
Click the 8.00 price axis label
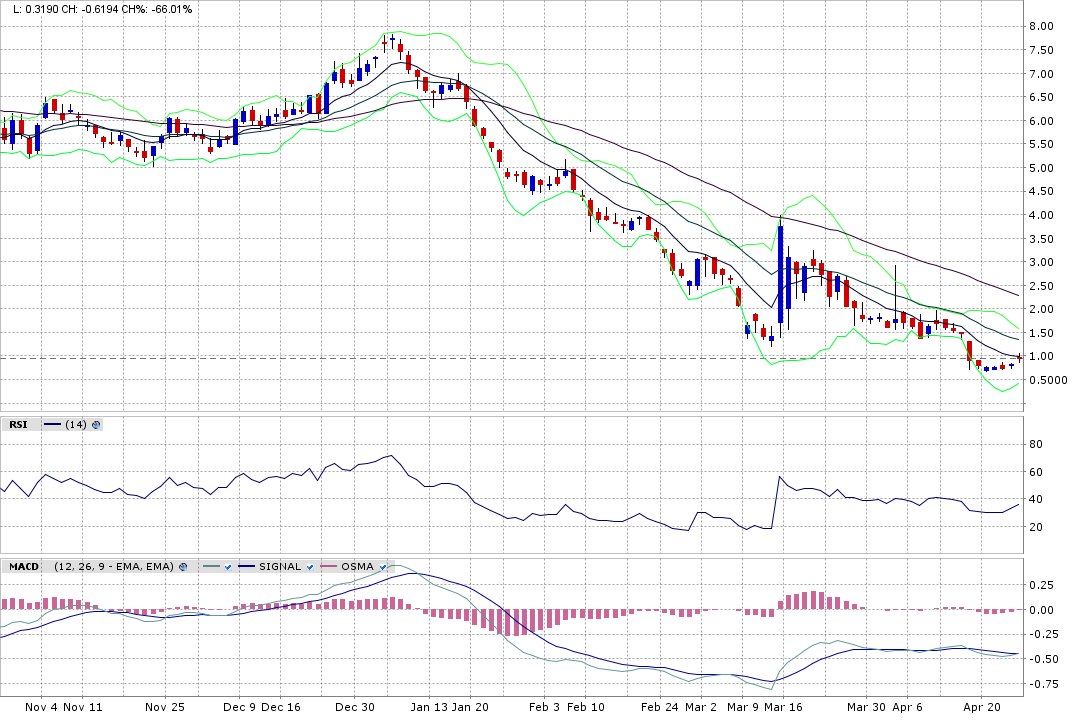[x=1042, y=26]
